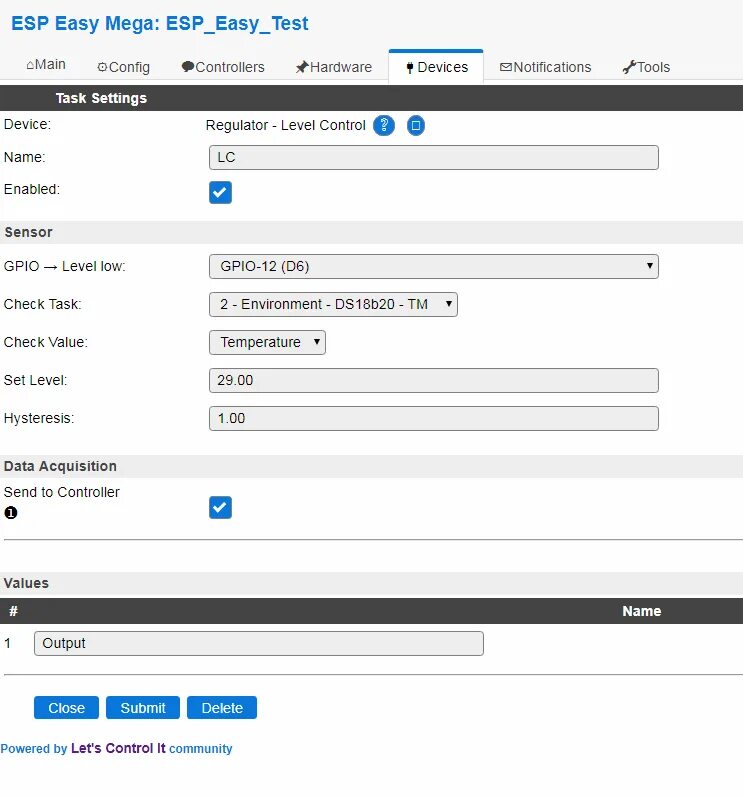743x797 pixels.
Task: Switch to the Config tab
Action: pyautogui.click(x=123, y=67)
